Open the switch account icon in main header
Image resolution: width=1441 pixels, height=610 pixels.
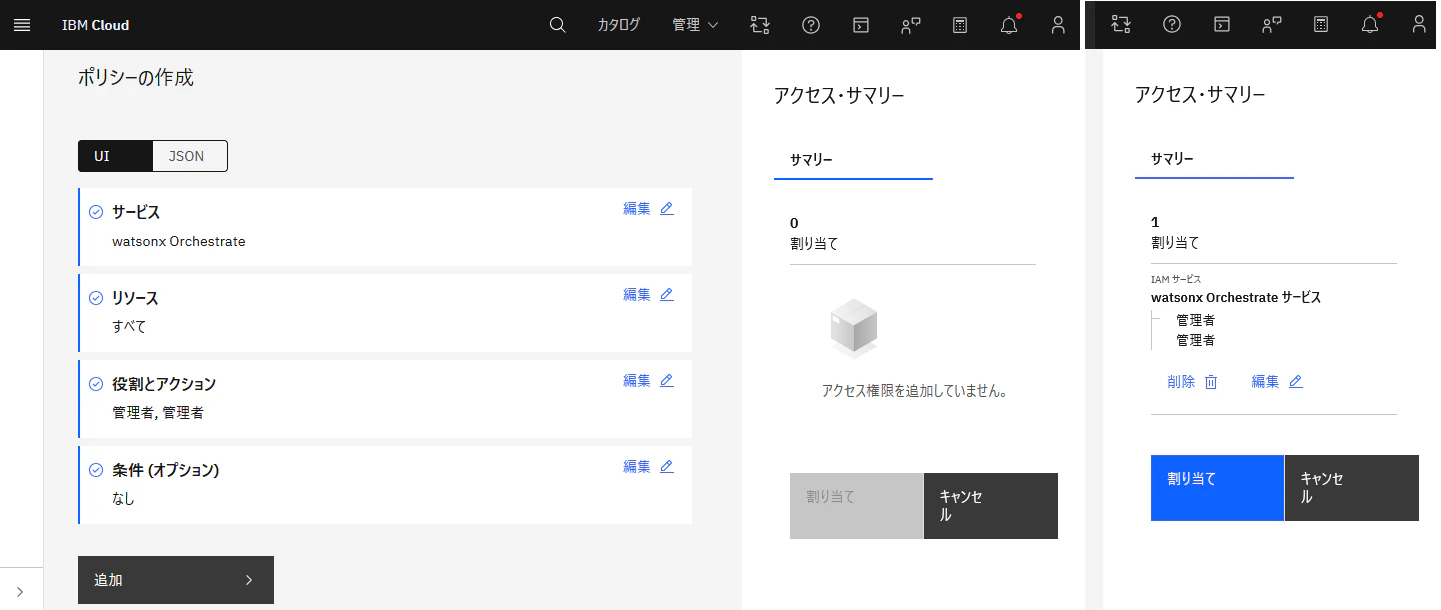coord(760,25)
